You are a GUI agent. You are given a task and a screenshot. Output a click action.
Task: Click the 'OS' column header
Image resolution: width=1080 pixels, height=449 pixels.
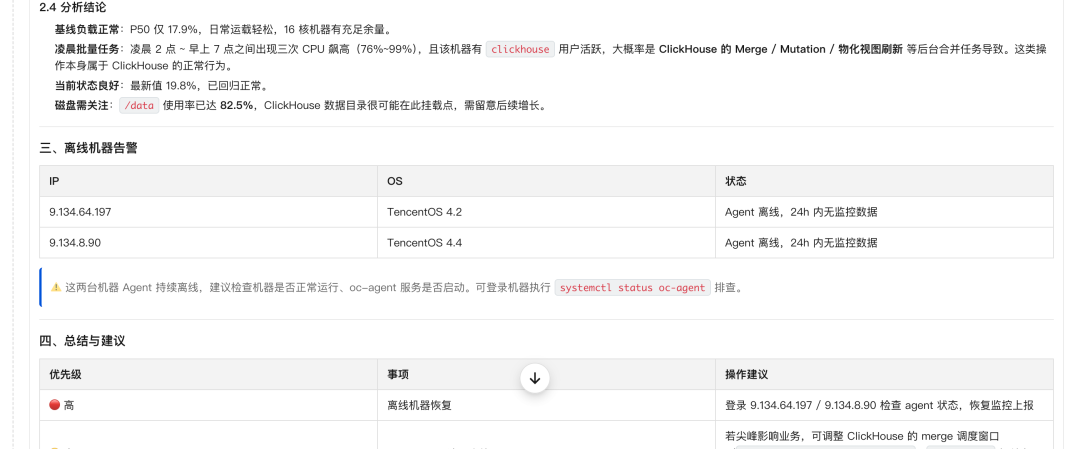(x=546, y=181)
